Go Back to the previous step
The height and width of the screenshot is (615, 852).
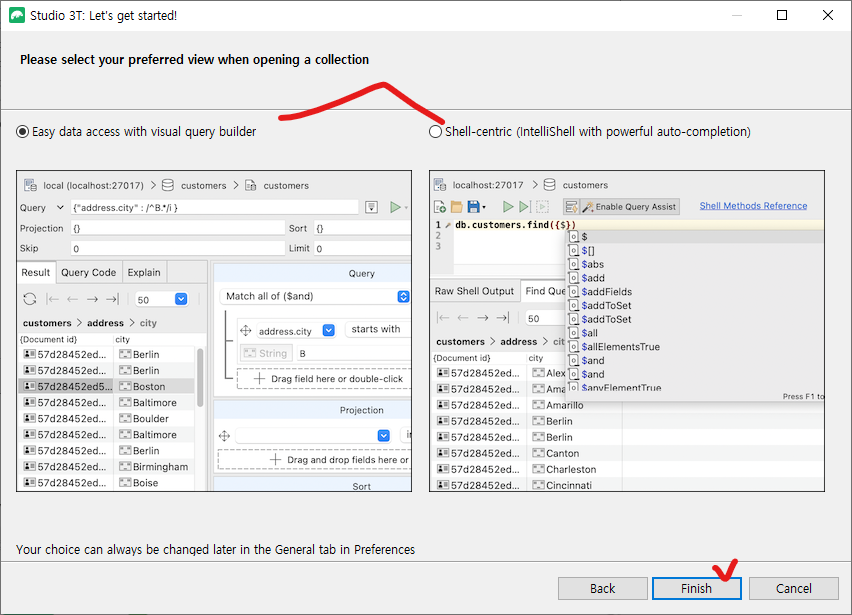pos(603,588)
